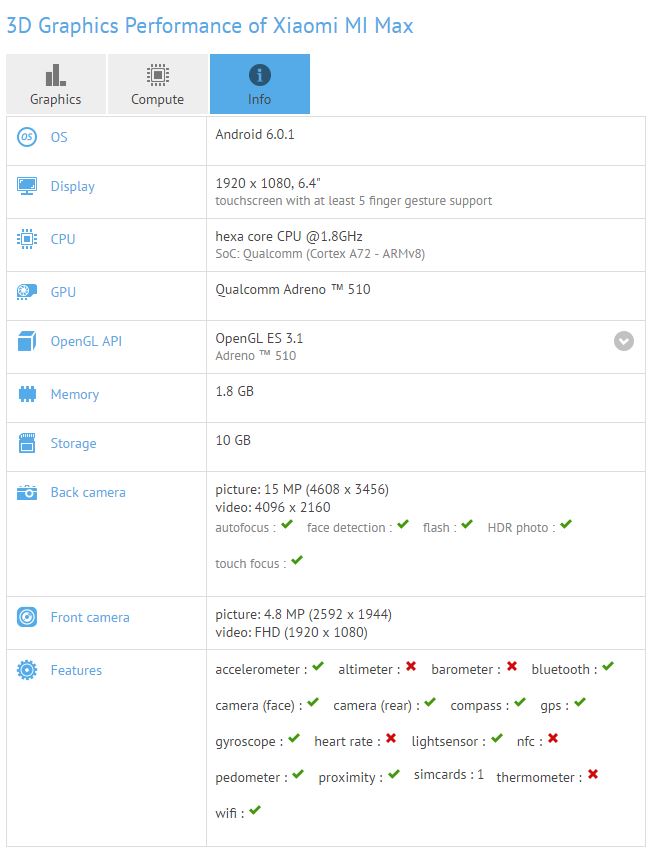Screen dimensions: 652x852
Task: Click the Storage SD card icon
Action: point(27,443)
